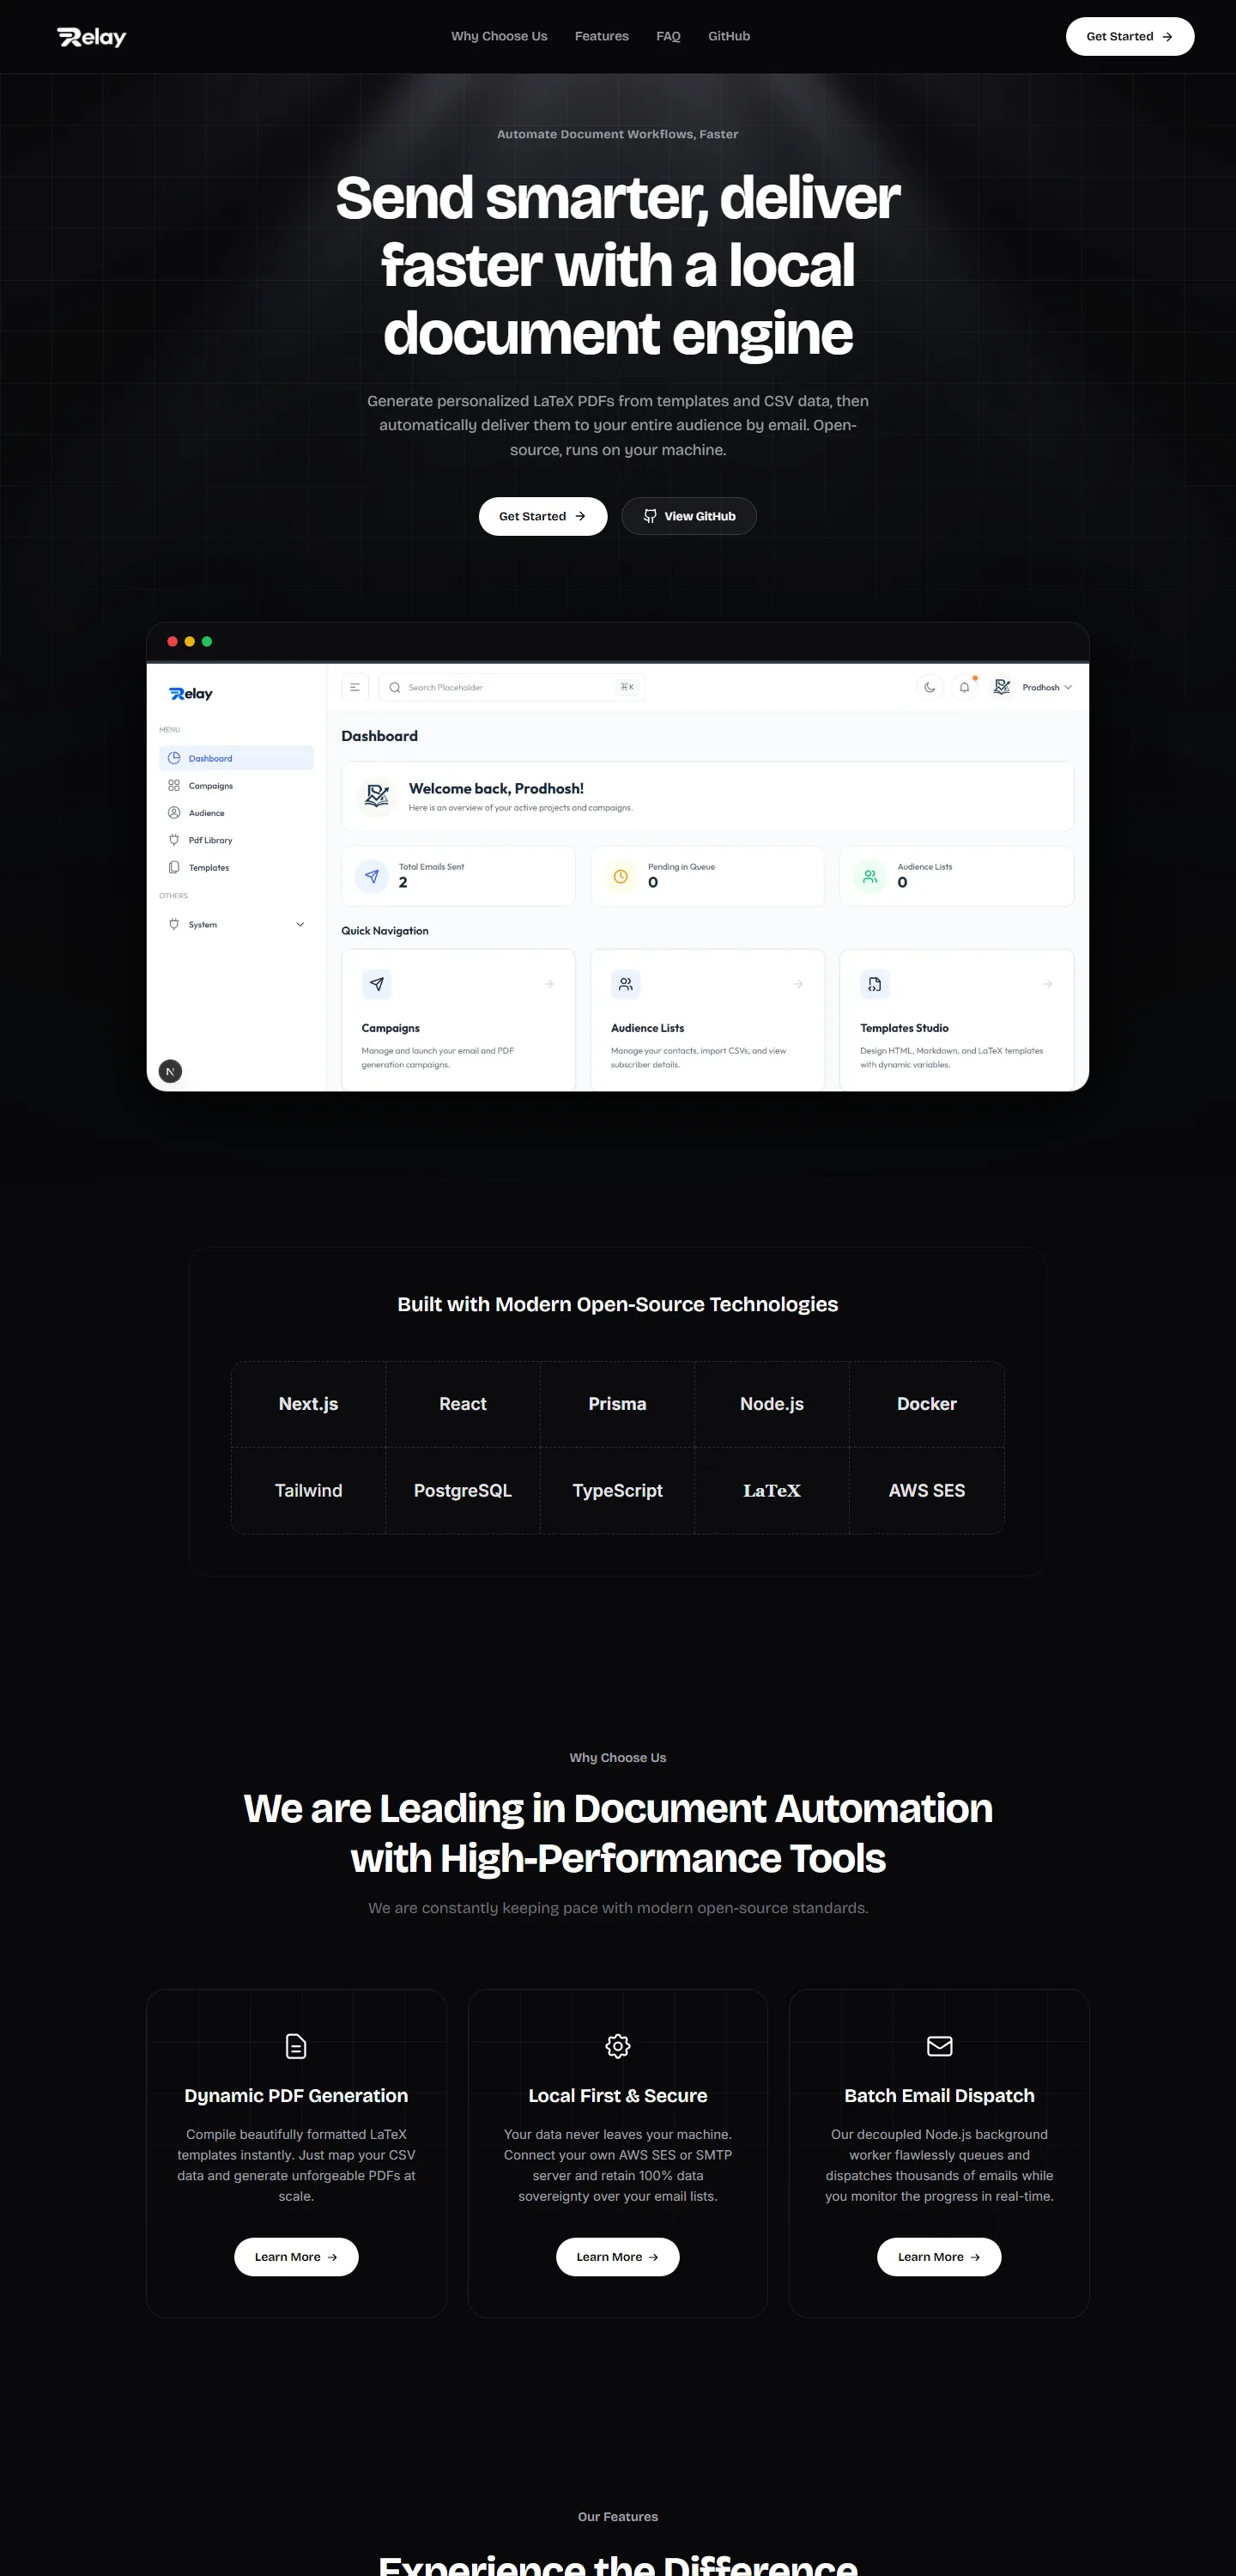This screenshot has height=2576, width=1236.
Task: Go to the Features nav link
Action: pyautogui.click(x=602, y=36)
